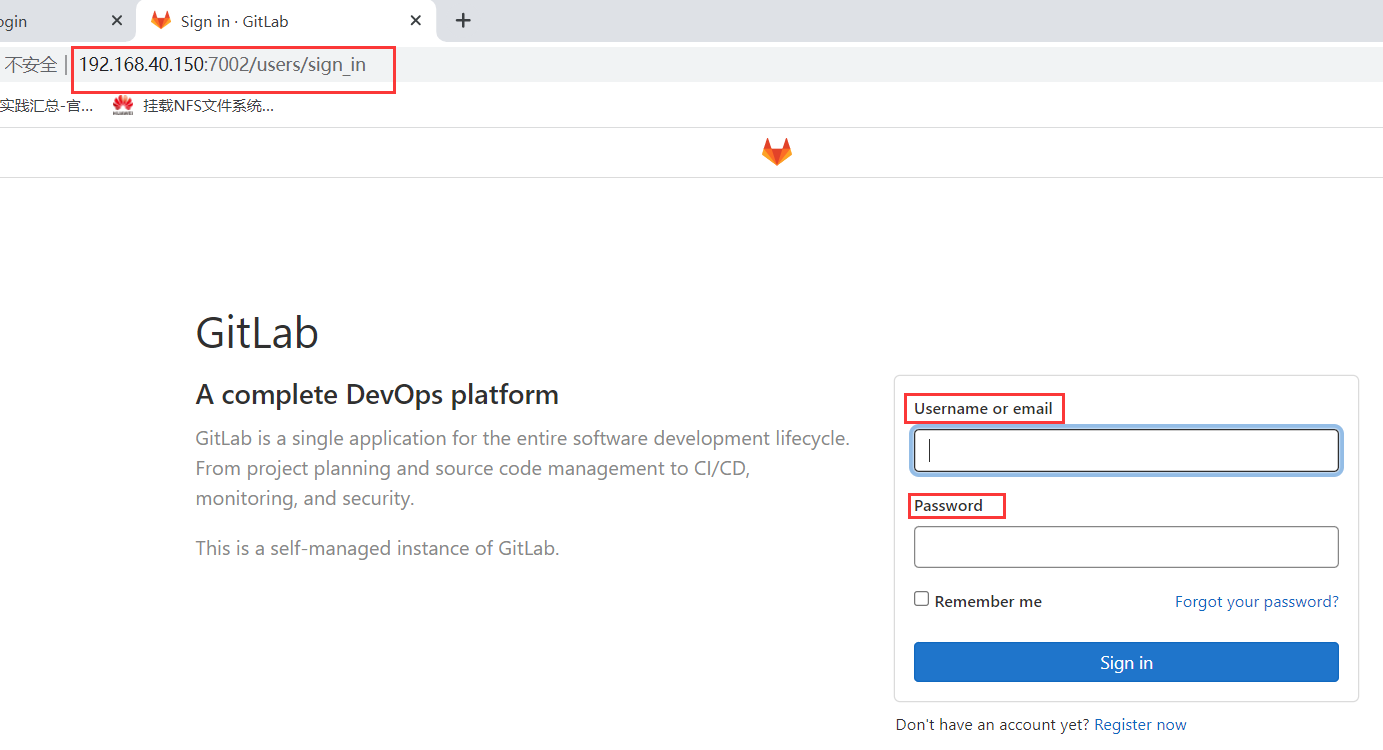Focus the Password input field

pyautogui.click(x=1126, y=547)
